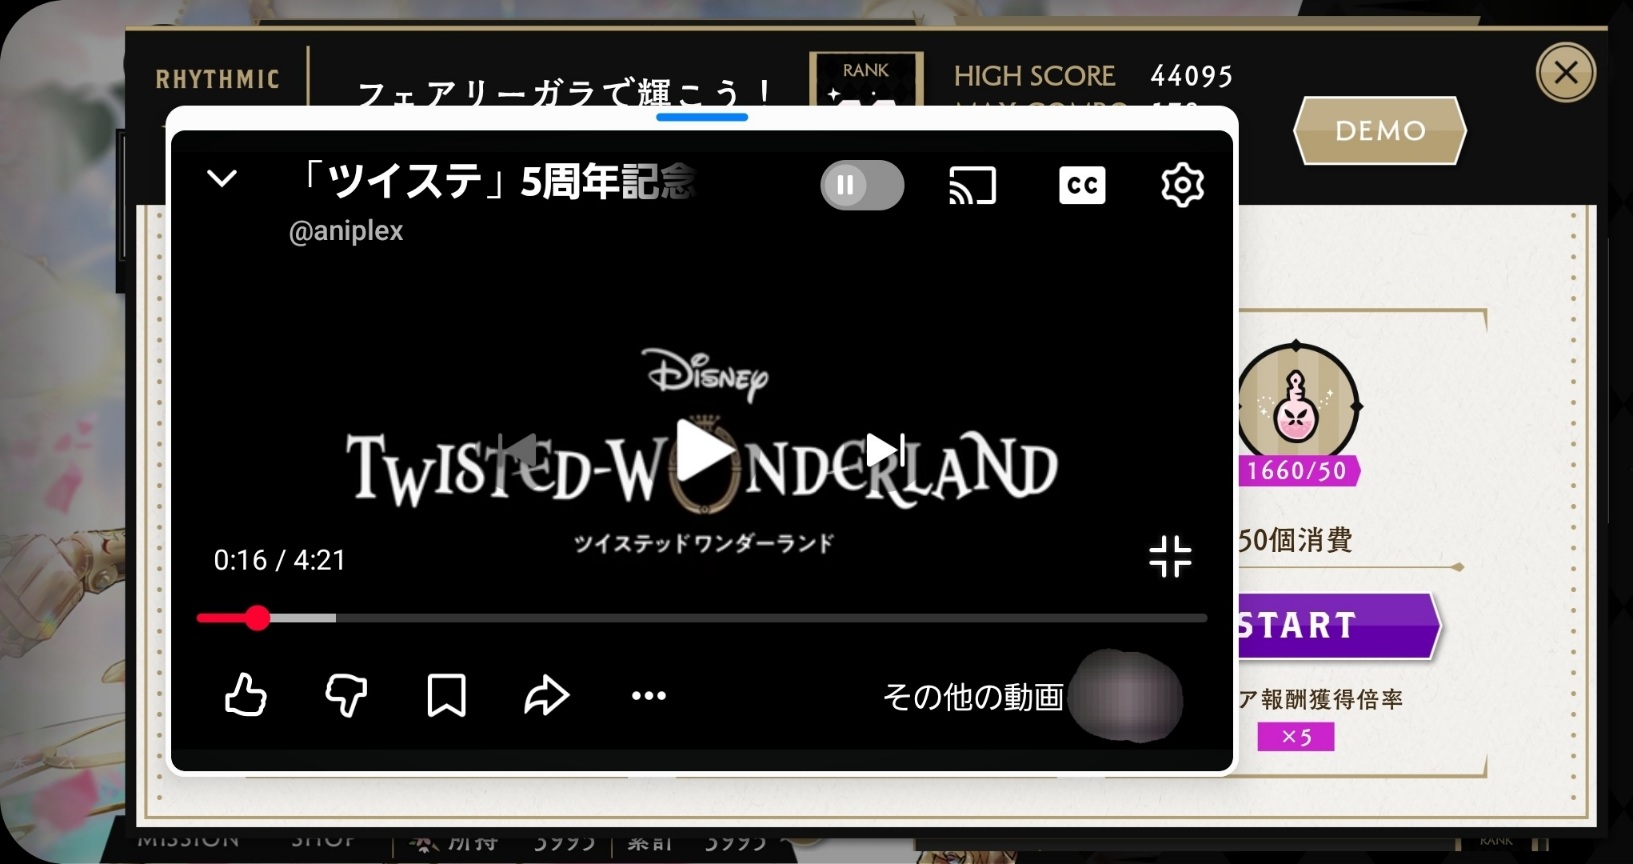
Task: Close the rhythmic stage panel
Action: [1565, 72]
